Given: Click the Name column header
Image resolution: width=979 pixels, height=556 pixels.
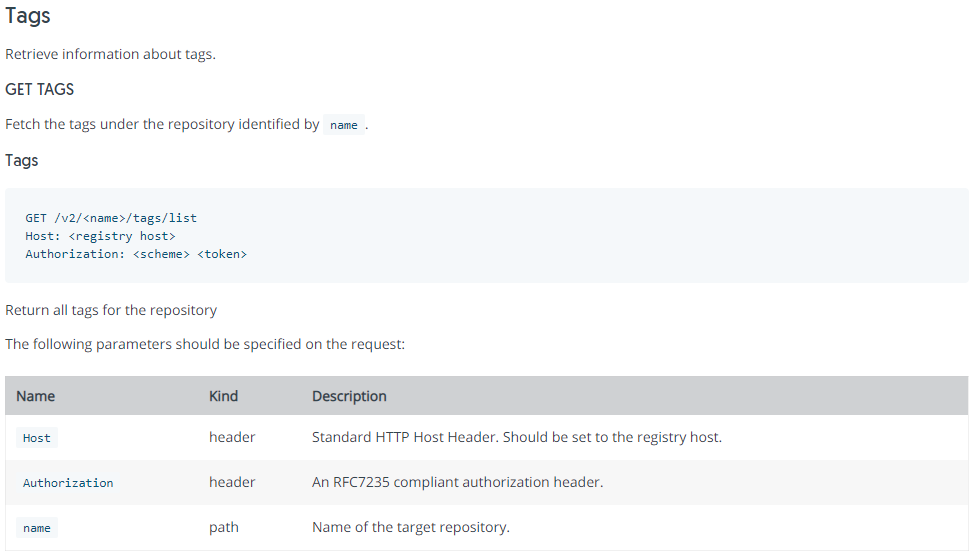Looking at the screenshot, I should click(x=36, y=396).
